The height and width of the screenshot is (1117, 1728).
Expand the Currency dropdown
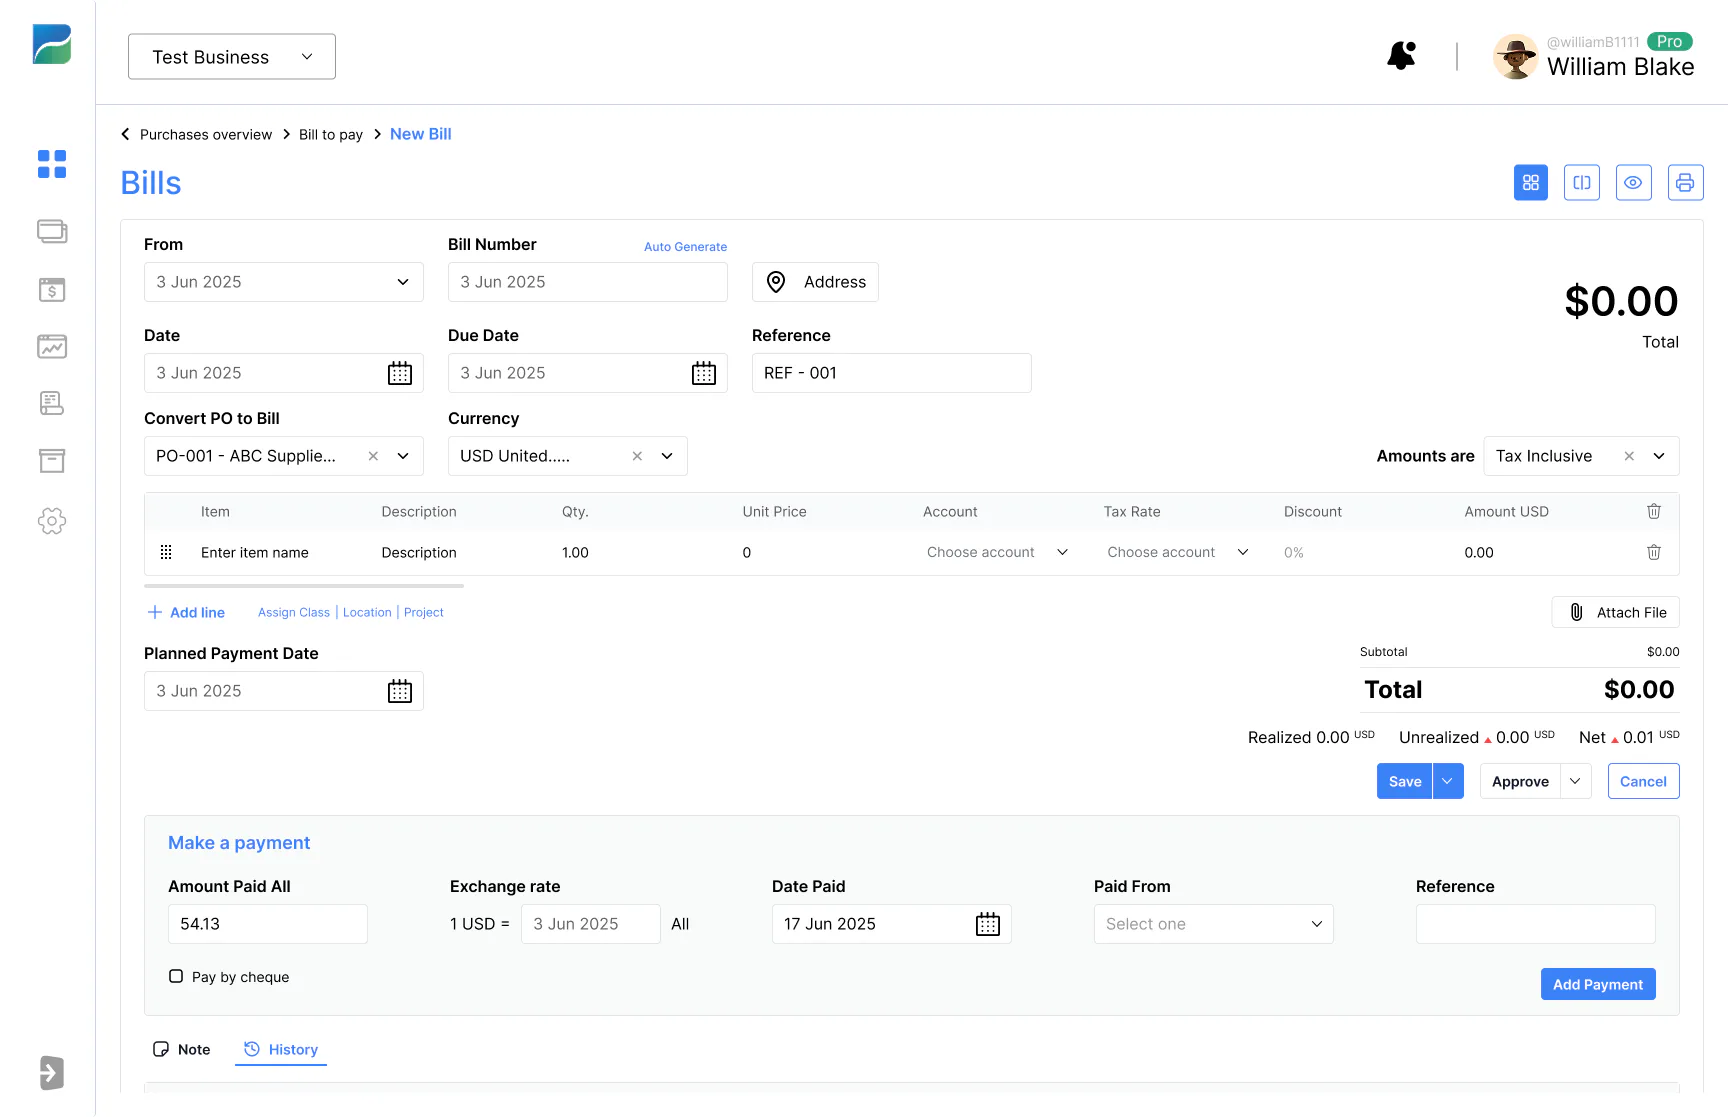(667, 456)
